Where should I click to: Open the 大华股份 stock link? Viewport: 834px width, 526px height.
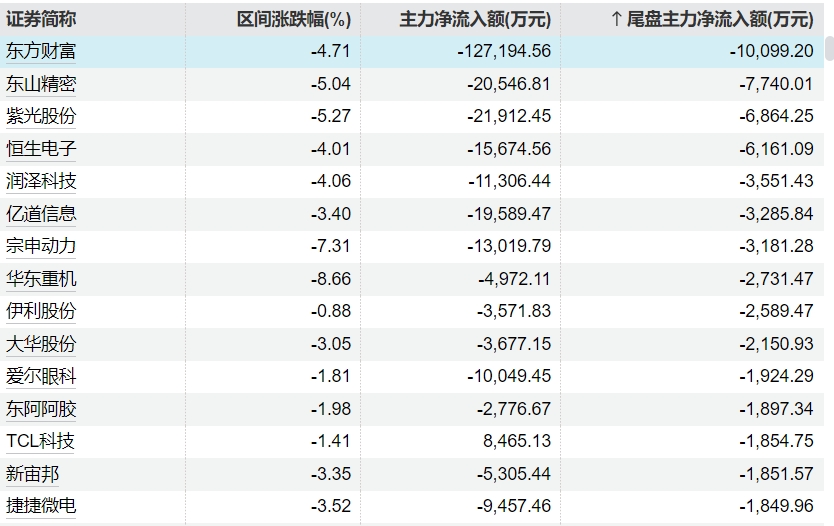tap(41, 344)
